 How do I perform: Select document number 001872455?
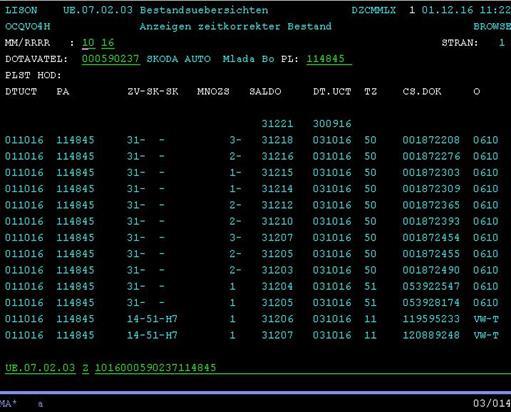(x=431, y=254)
